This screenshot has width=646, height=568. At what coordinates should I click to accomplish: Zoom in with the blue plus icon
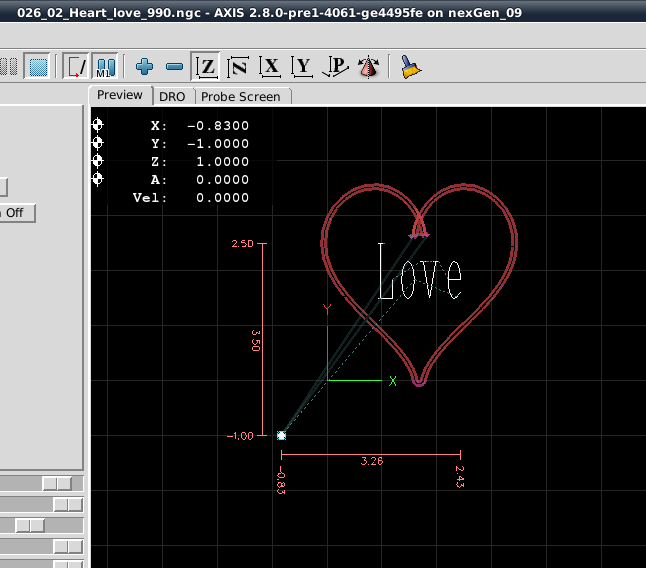point(145,67)
